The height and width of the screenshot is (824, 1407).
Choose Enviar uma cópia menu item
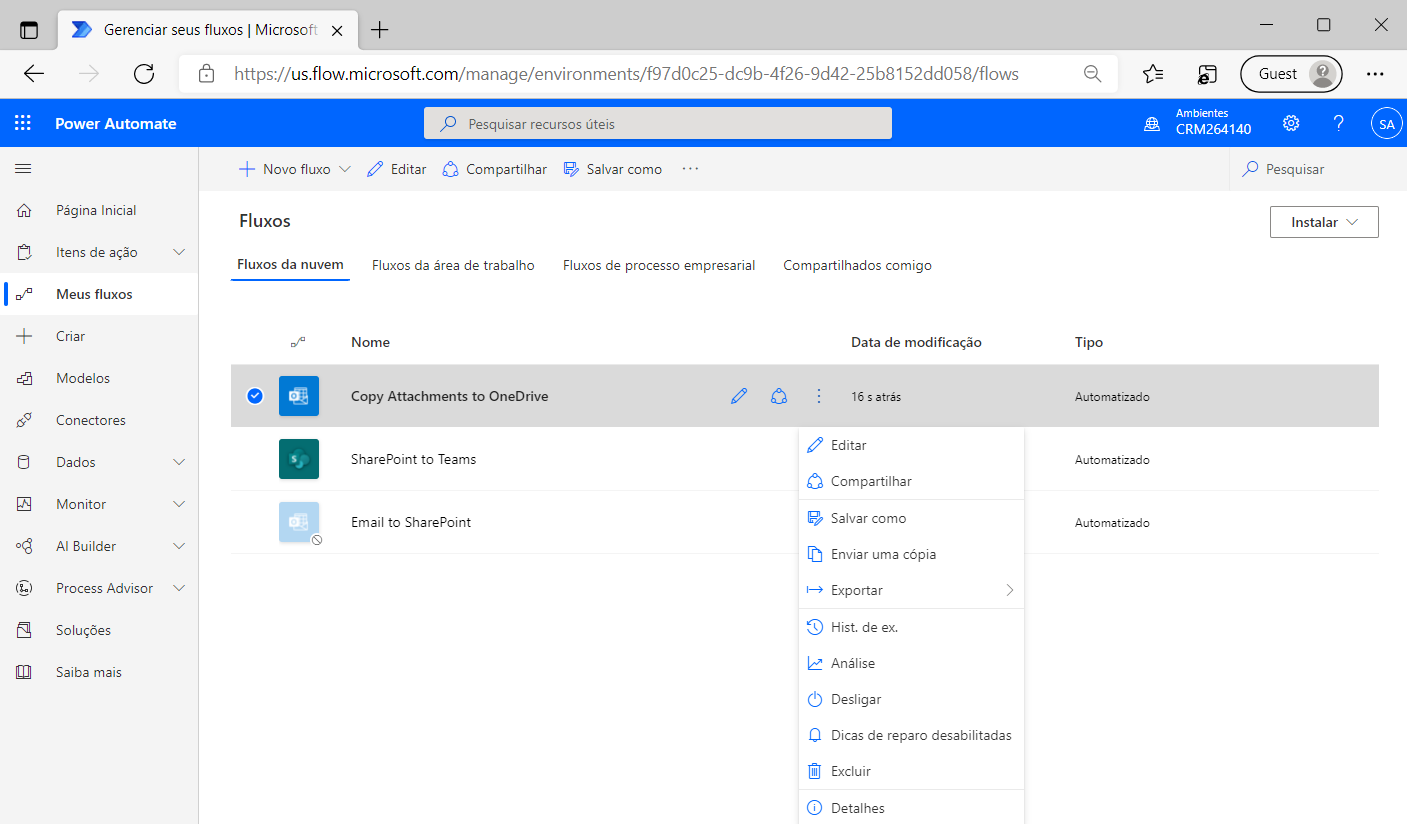tap(912, 554)
